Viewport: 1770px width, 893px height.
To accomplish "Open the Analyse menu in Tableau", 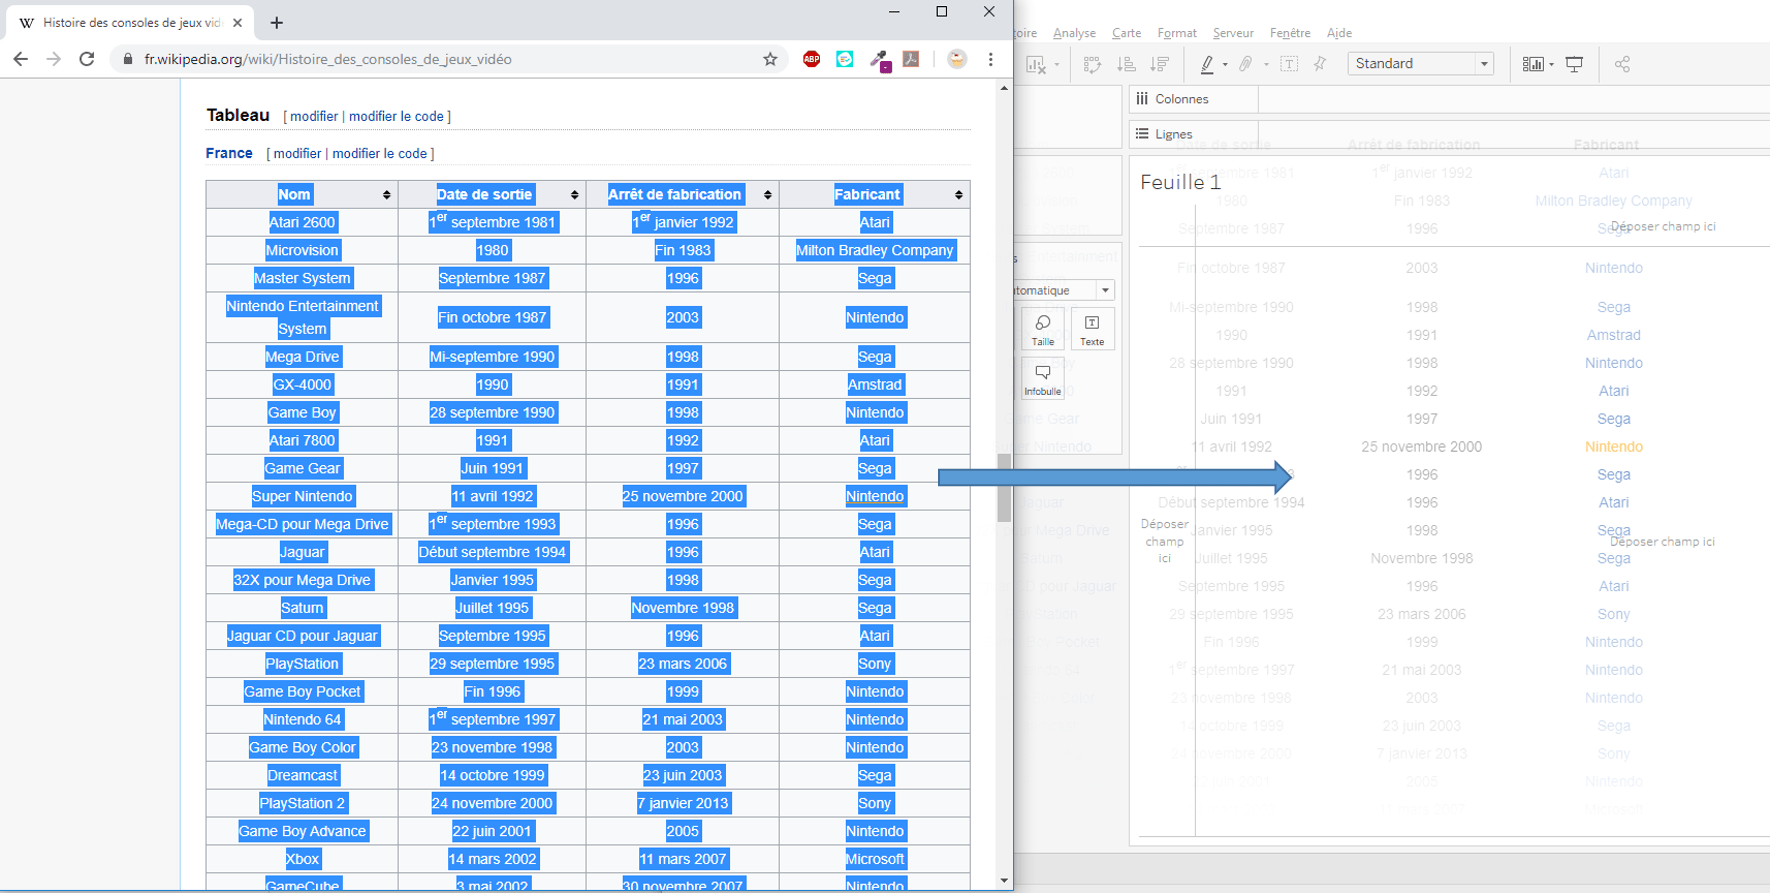I will [x=1074, y=33].
